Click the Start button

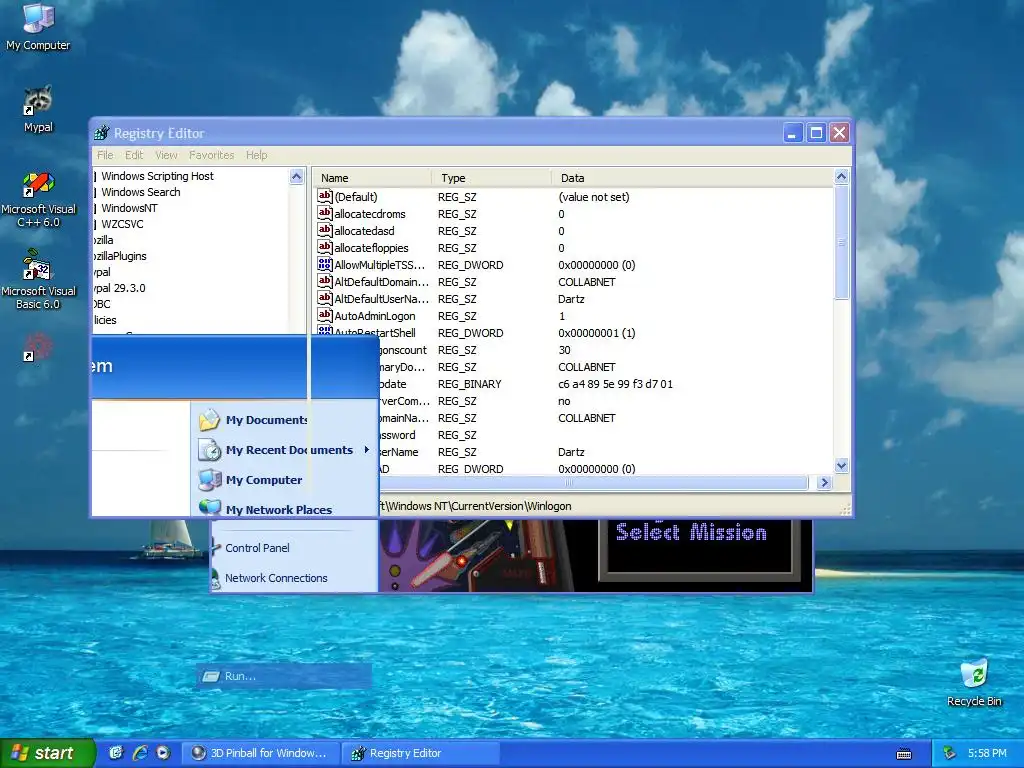[x=47, y=753]
